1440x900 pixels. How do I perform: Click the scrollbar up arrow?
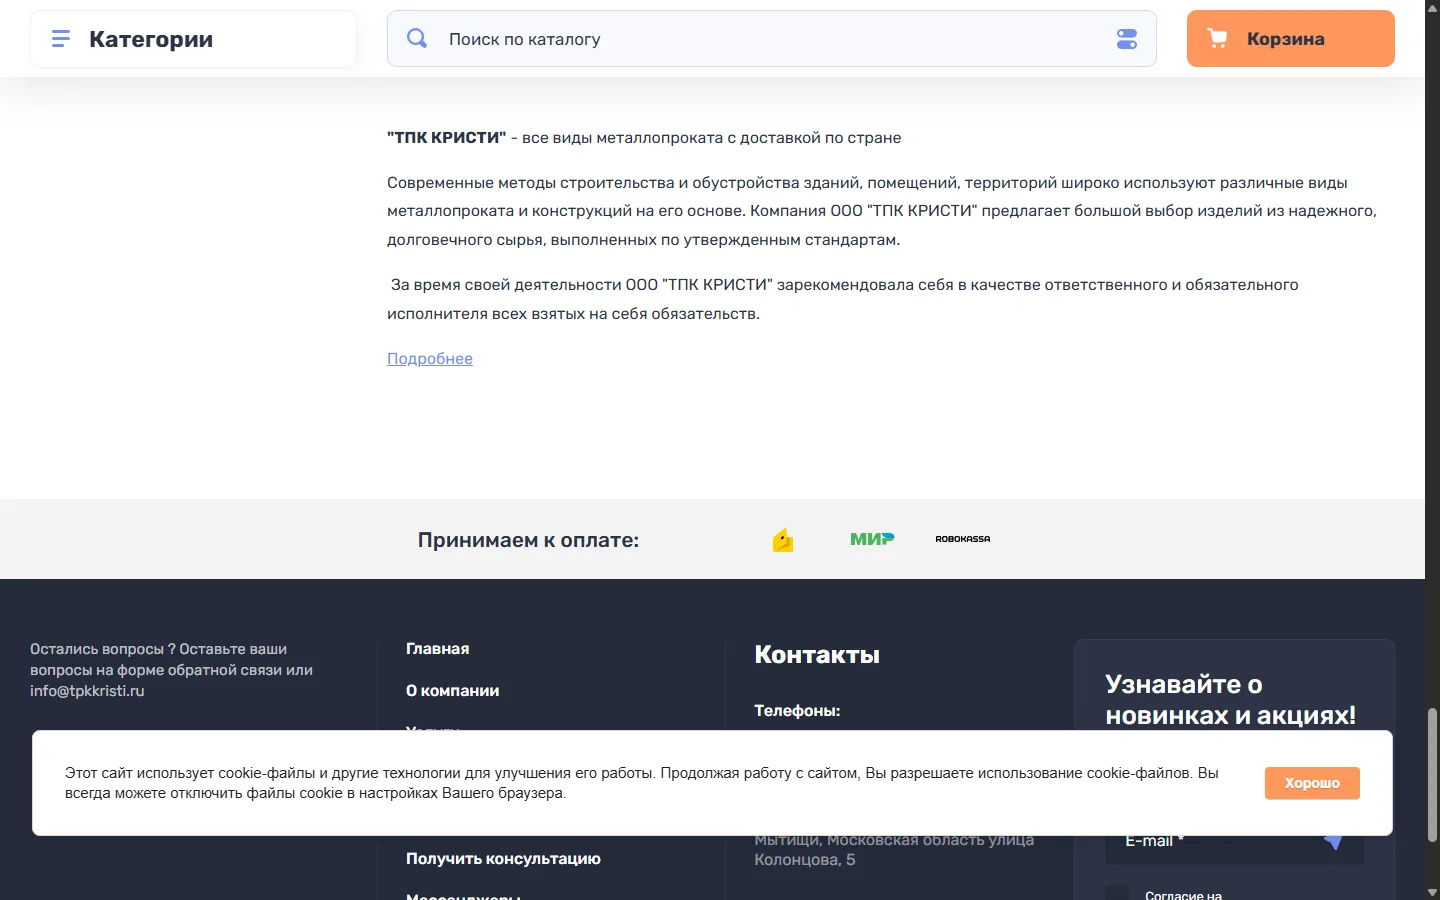pyautogui.click(x=1432, y=8)
